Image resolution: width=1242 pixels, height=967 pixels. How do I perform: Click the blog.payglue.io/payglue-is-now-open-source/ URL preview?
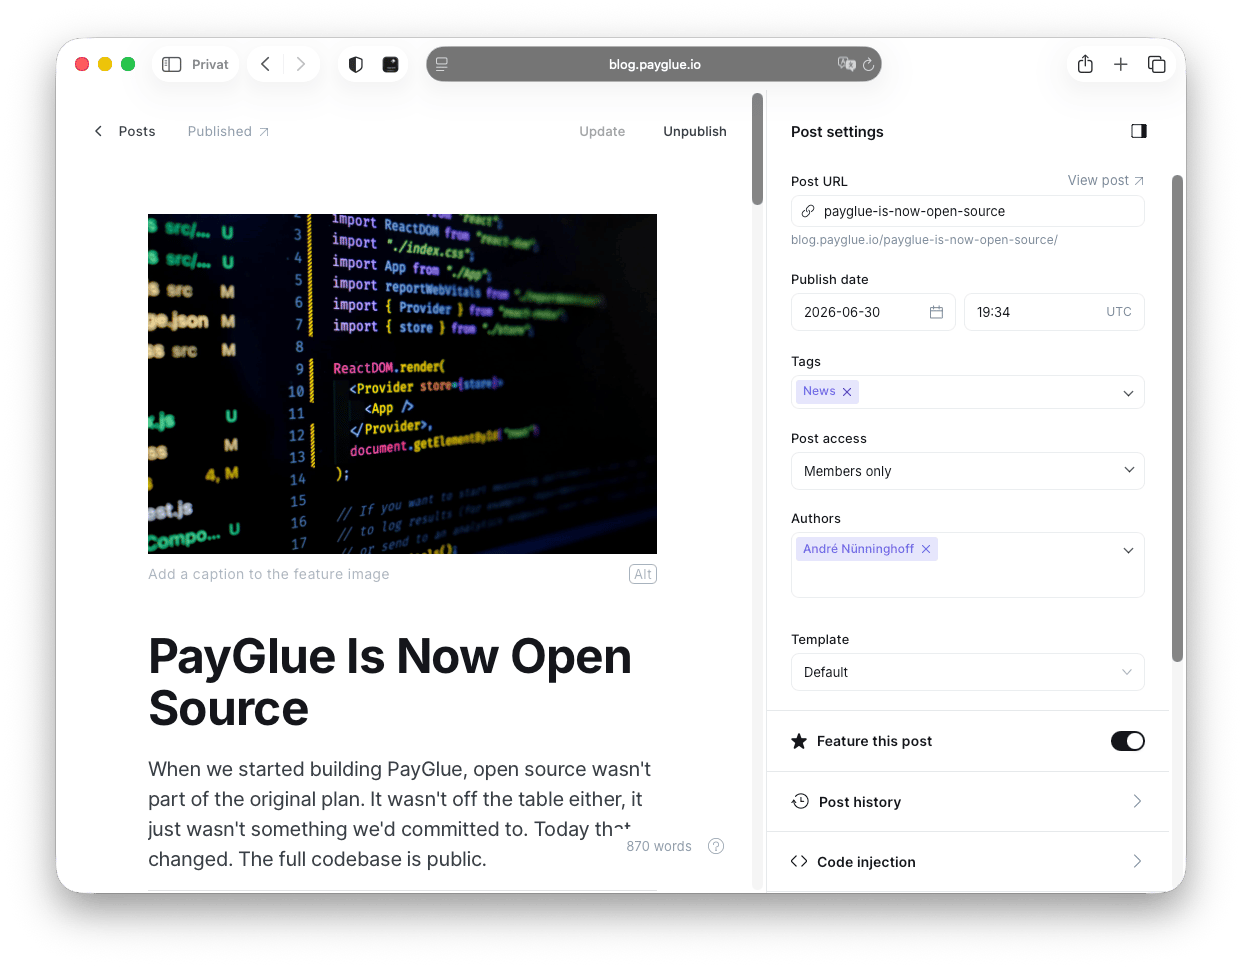(924, 240)
